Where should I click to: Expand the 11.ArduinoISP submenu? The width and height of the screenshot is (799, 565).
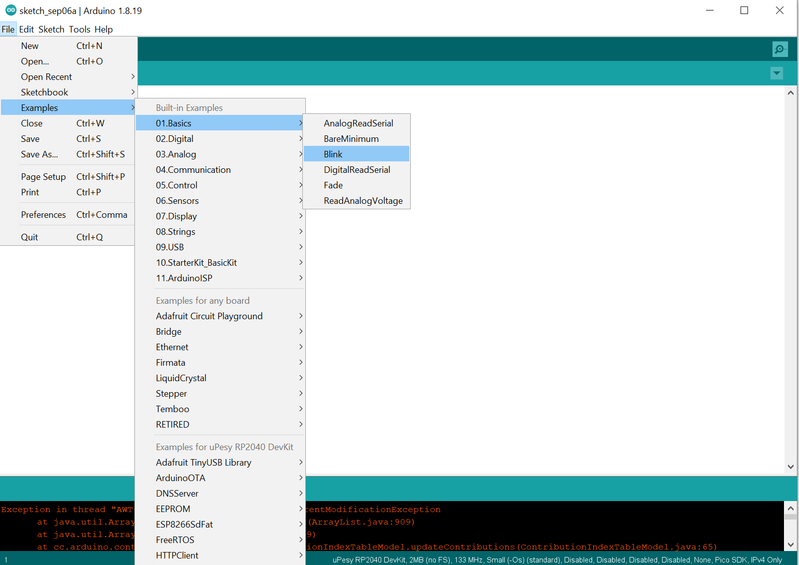pyautogui.click(x=220, y=278)
